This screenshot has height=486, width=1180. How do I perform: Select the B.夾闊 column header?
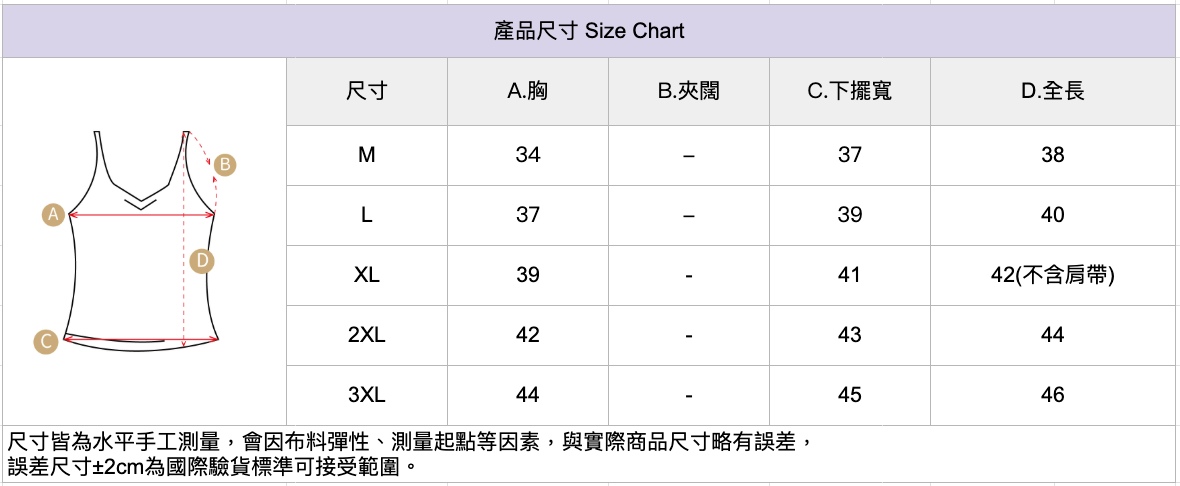coord(688,91)
